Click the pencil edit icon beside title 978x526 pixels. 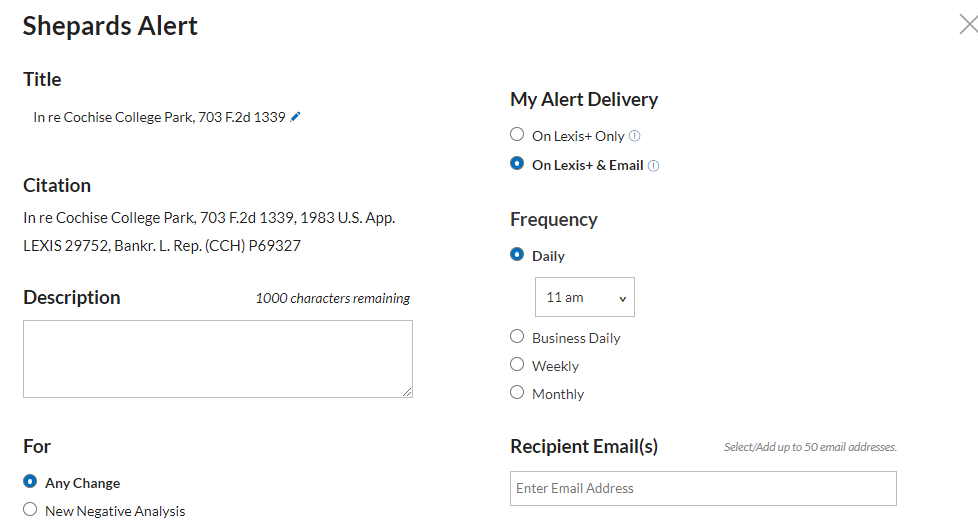(x=295, y=117)
